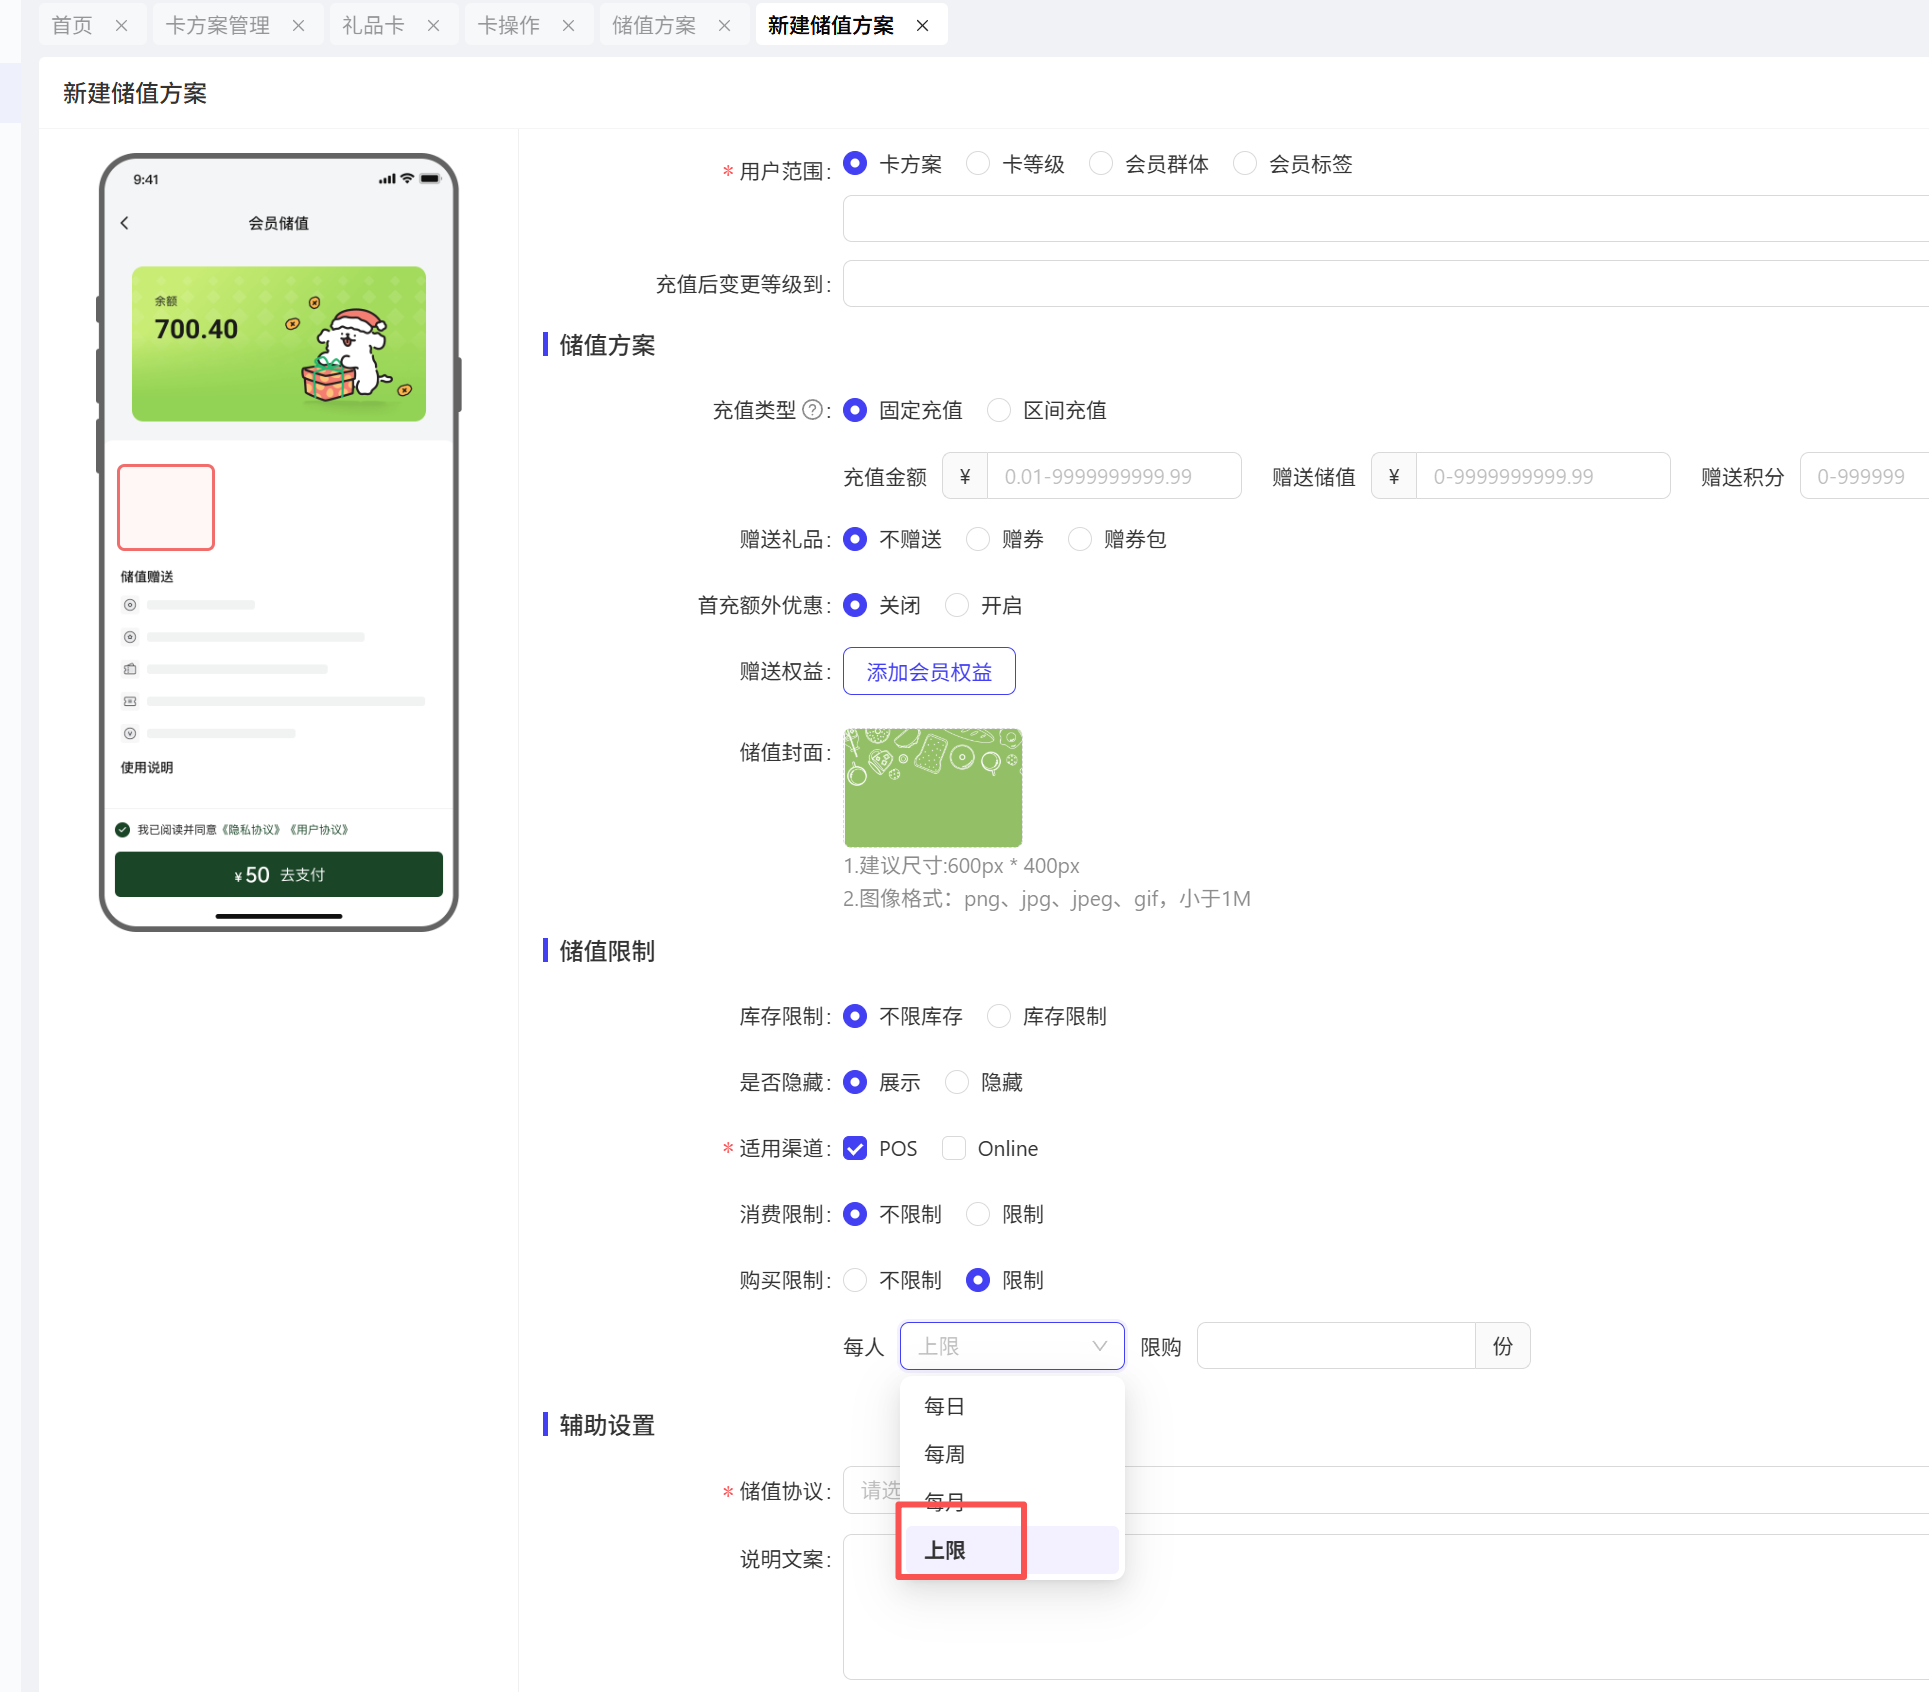
Task: Switch to the 卡操作 tab
Action: pos(508,26)
